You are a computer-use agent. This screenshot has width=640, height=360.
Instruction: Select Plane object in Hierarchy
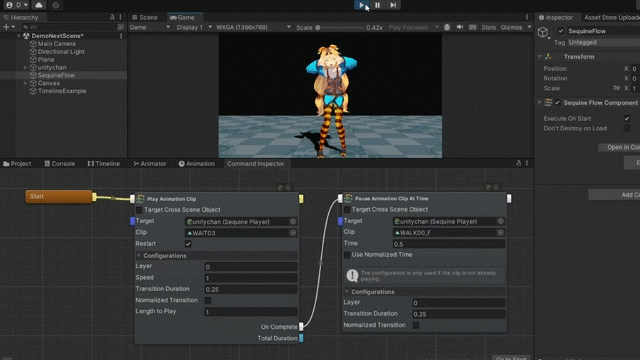pyautogui.click(x=46, y=59)
